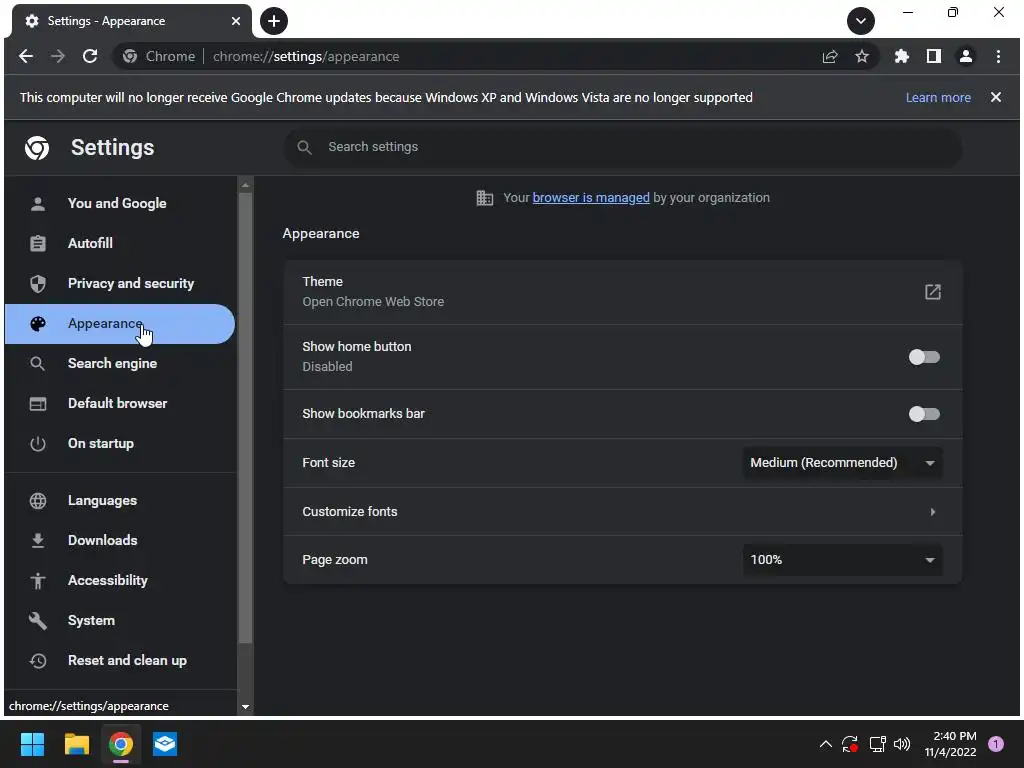The height and width of the screenshot is (768, 1024).
Task: Click the volume speaker tray icon
Action: 902,744
